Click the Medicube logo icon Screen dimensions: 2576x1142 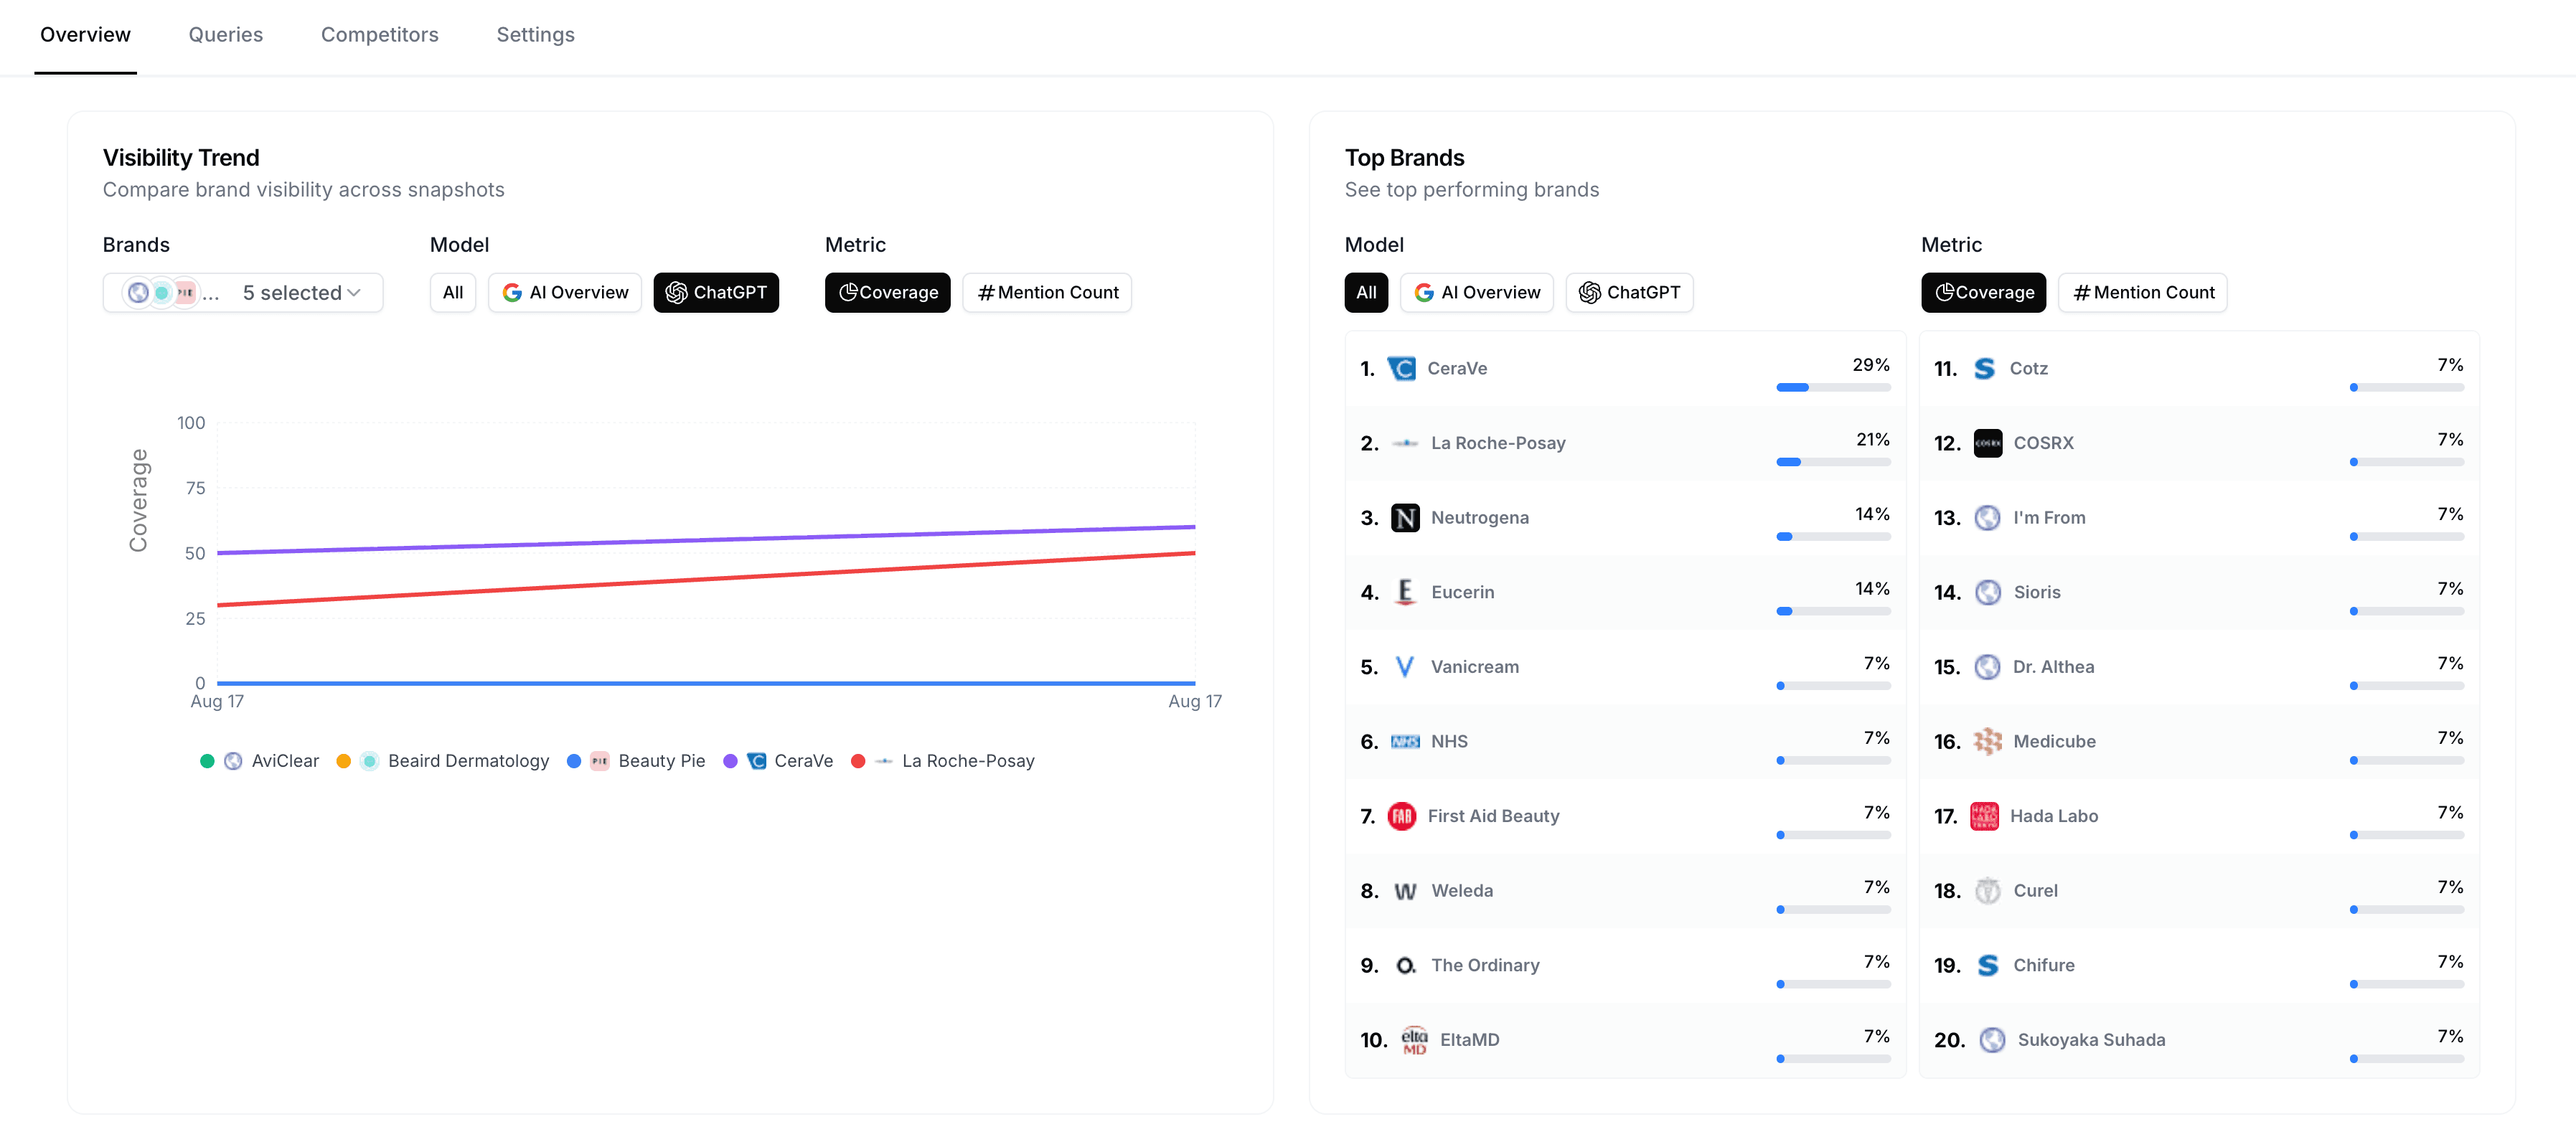(1987, 741)
